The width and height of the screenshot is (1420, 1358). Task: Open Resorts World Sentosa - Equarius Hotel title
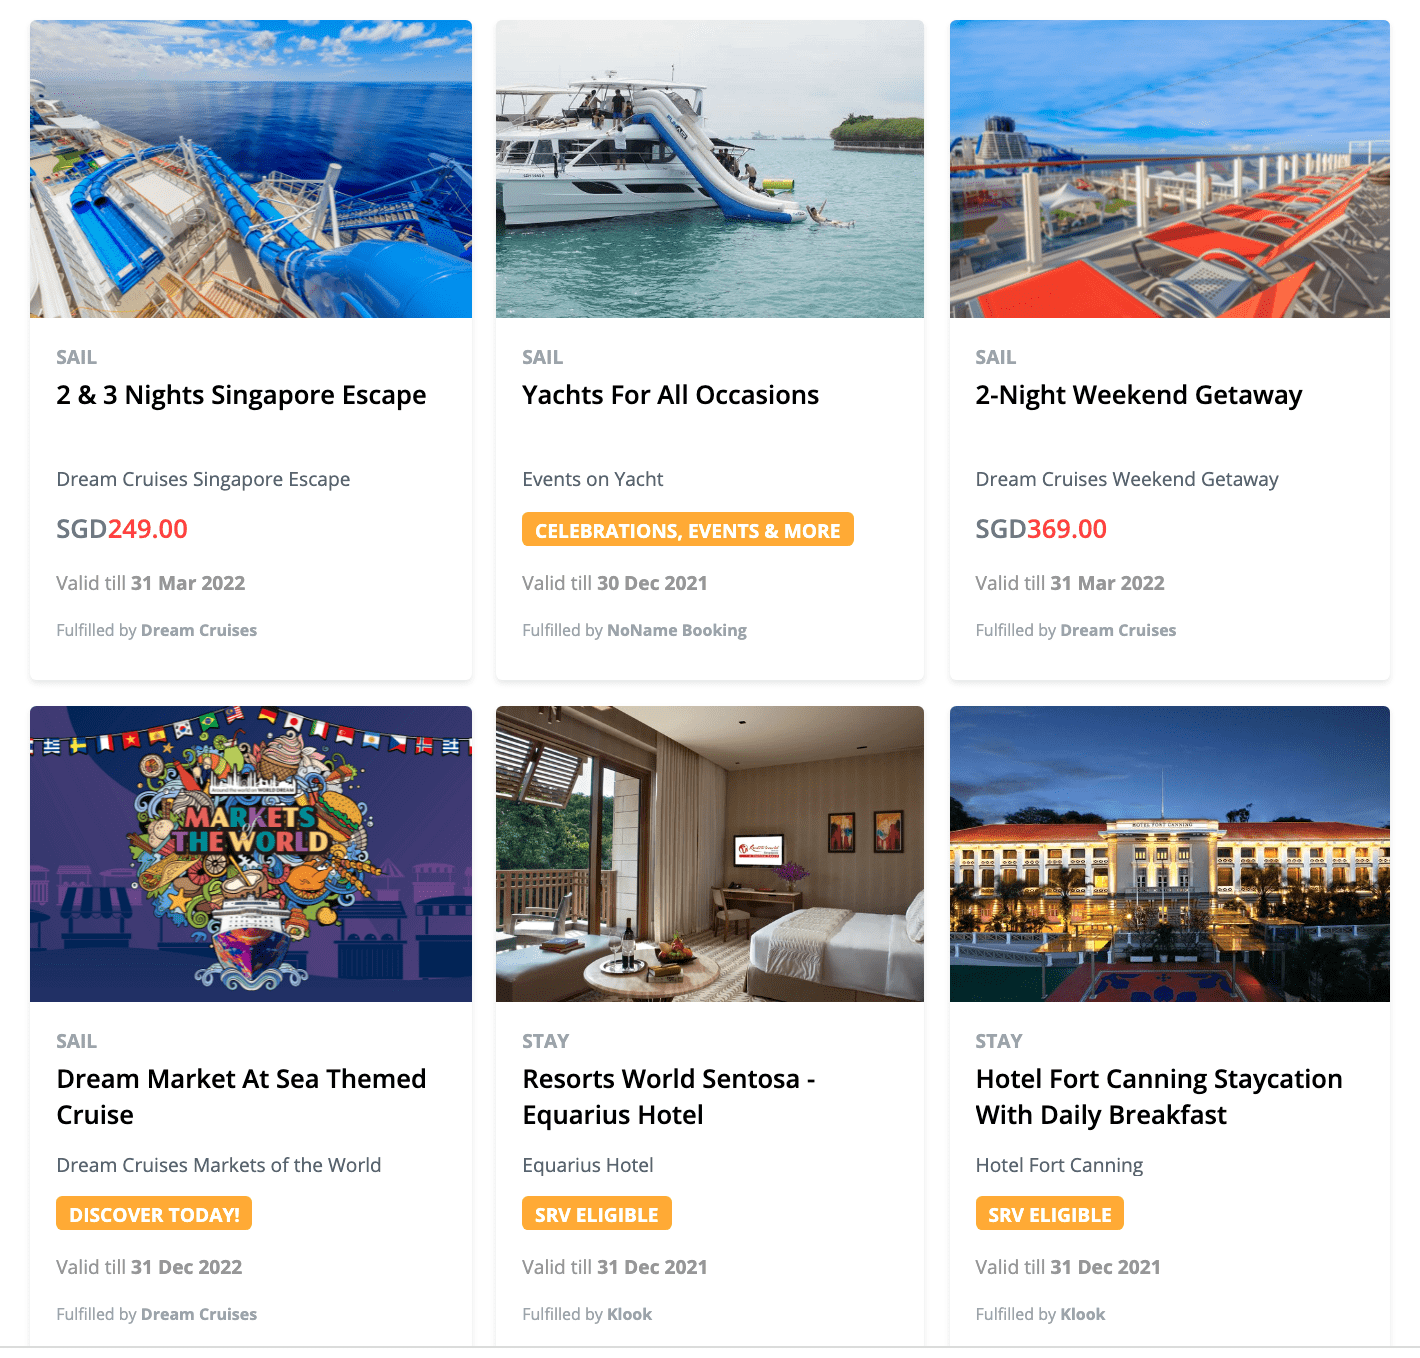click(x=669, y=1097)
